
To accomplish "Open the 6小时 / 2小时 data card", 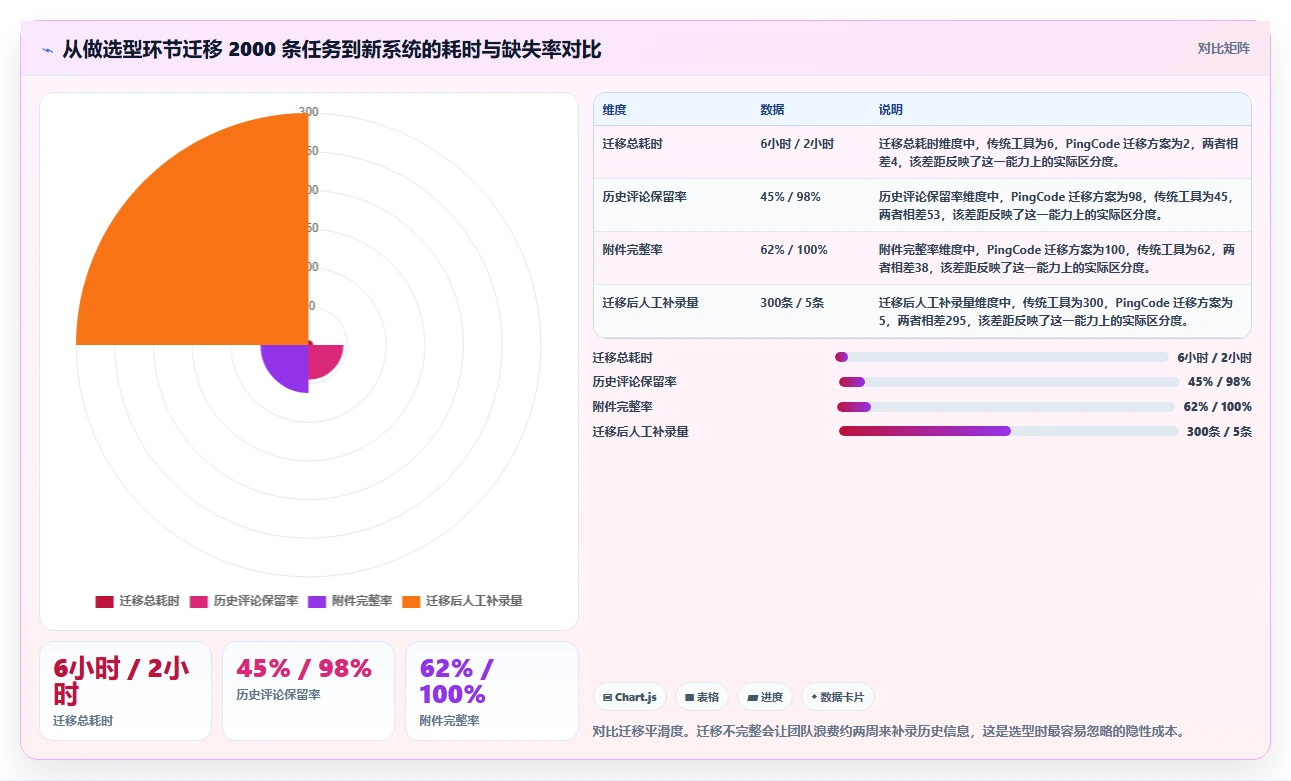I will point(125,691).
